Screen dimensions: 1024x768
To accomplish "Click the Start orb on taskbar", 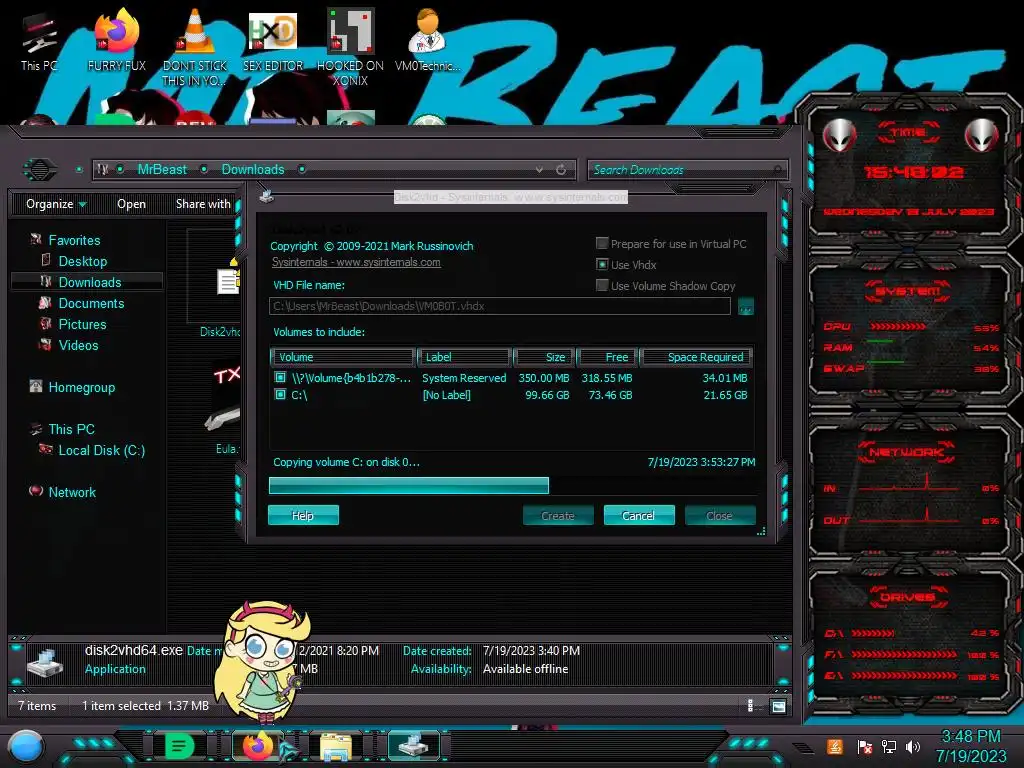I will pos(27,748).
